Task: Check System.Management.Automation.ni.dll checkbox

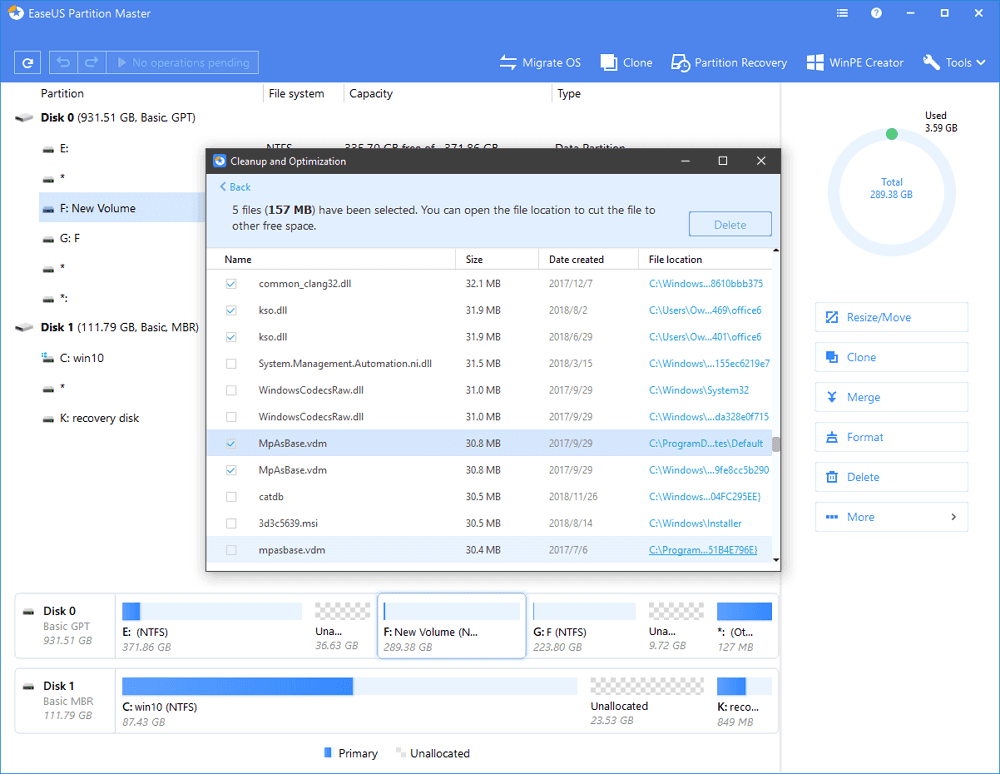Action: pos(231,363)
